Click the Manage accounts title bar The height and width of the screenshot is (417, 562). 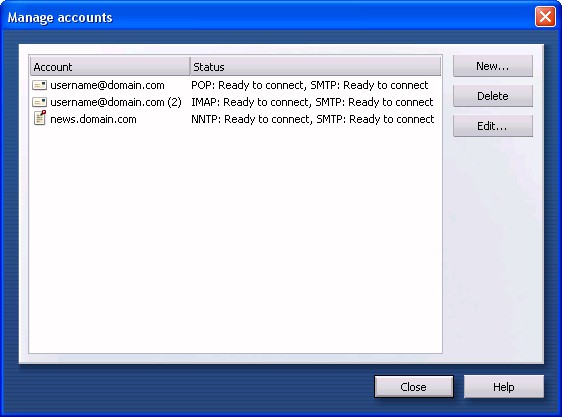click(x=269, y=17)
